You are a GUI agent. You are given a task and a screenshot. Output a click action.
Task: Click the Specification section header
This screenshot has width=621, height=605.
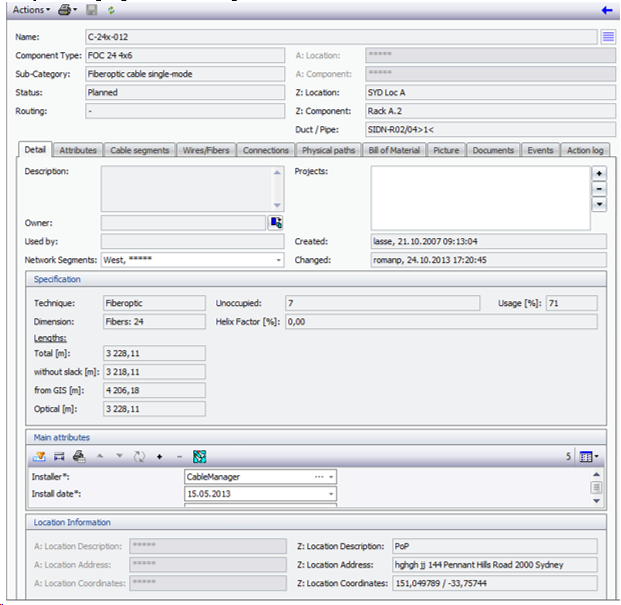tap(316, 279)
